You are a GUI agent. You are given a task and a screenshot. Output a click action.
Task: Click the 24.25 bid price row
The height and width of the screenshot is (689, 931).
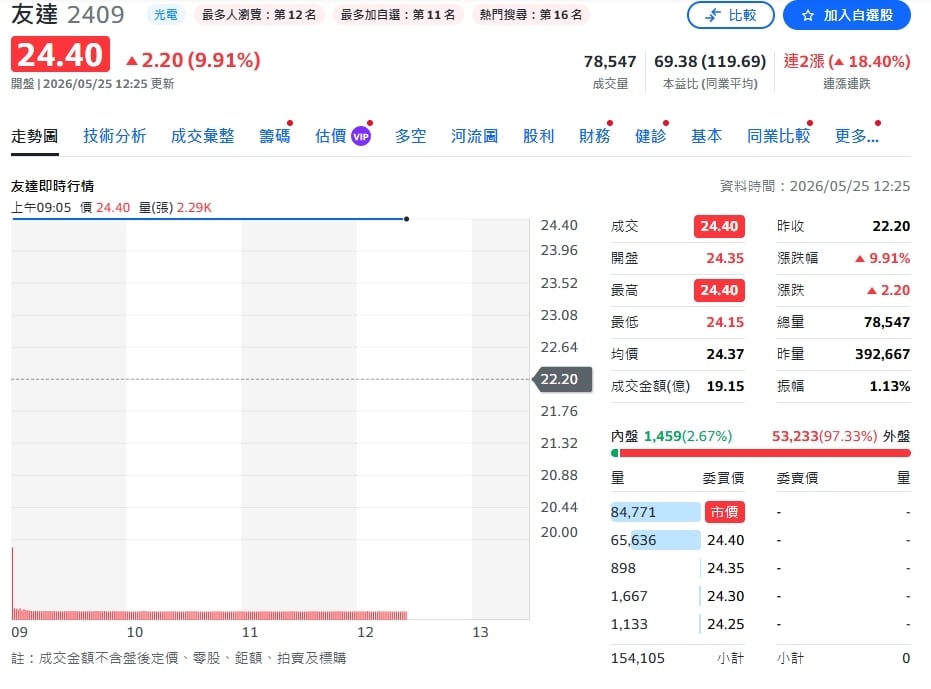point(677,624)
